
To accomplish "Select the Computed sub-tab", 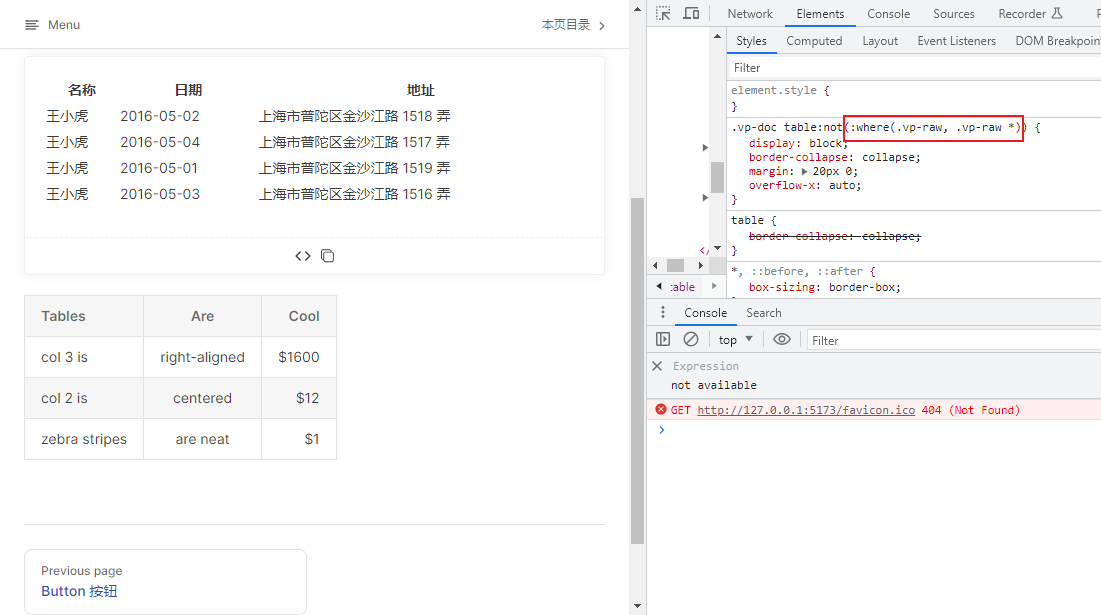I will (x=814, y=41).
